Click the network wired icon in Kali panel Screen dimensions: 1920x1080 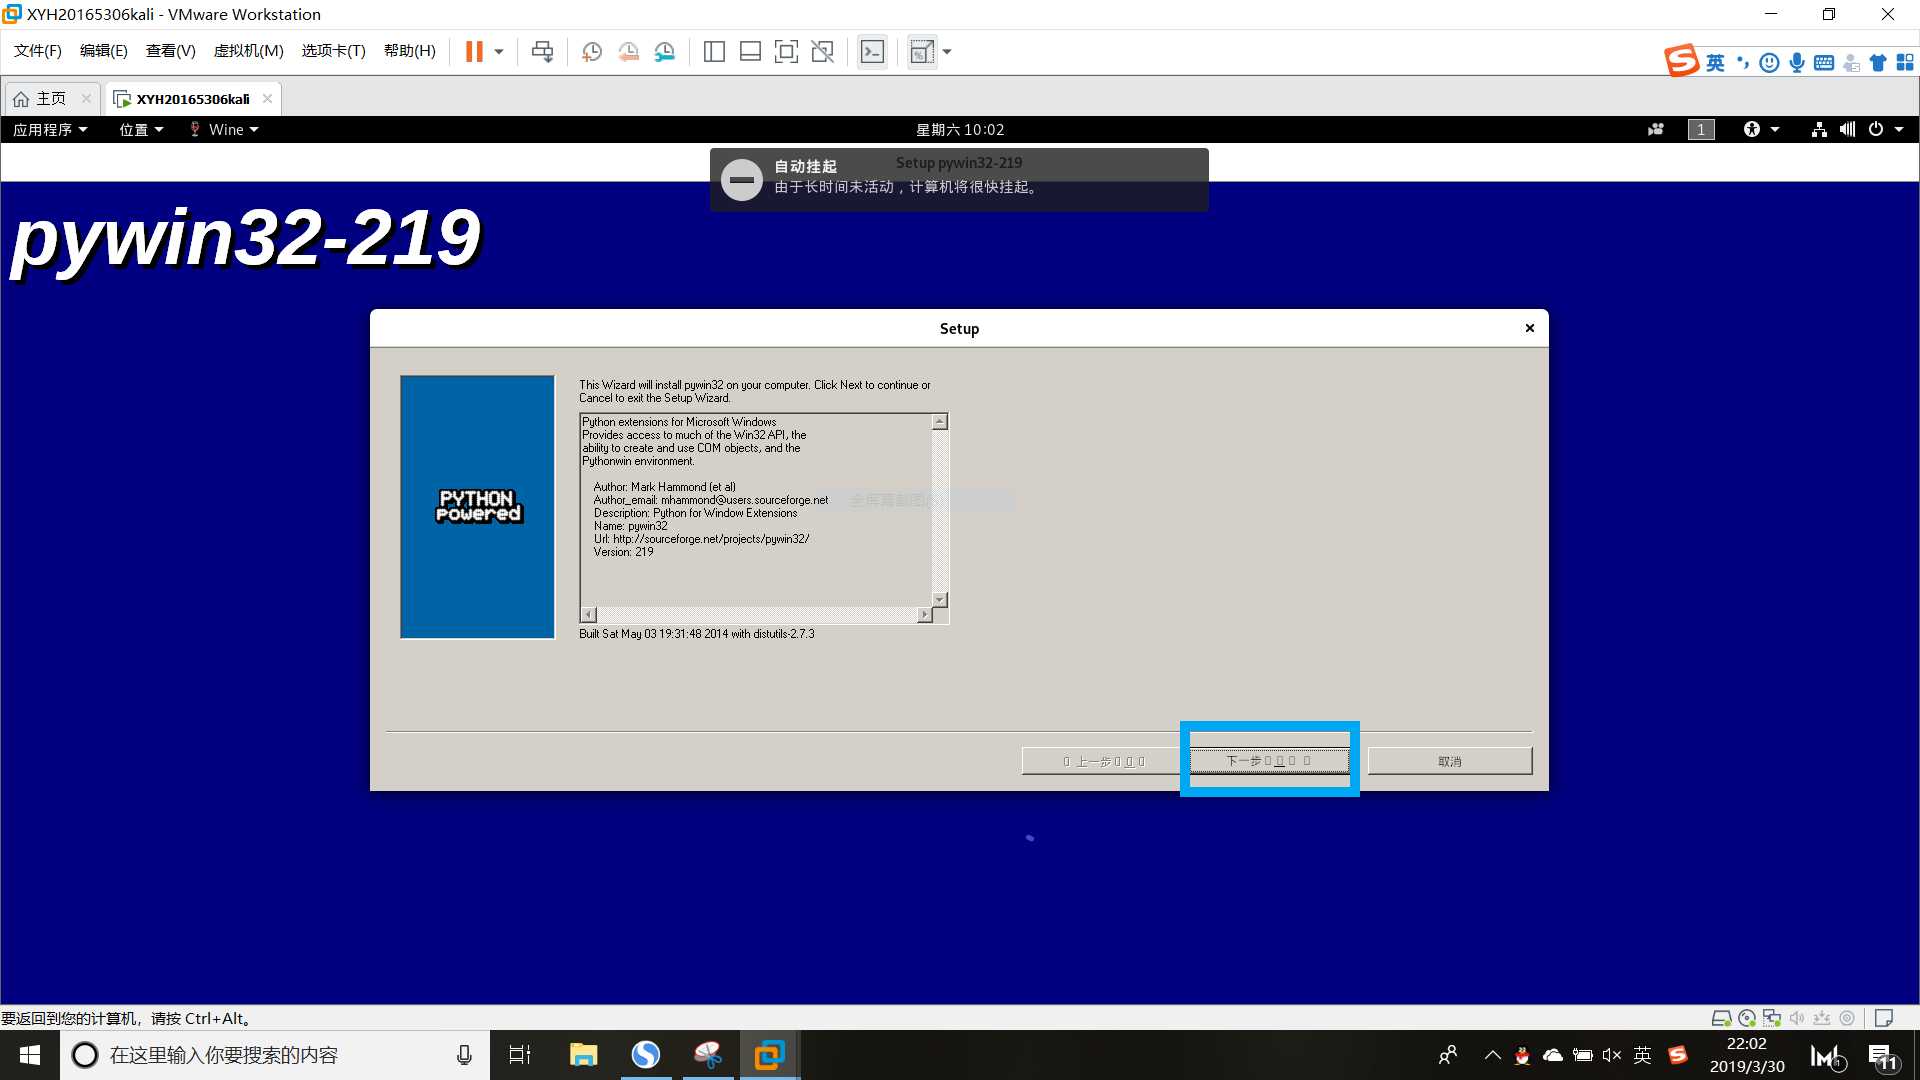[1819, 130]
